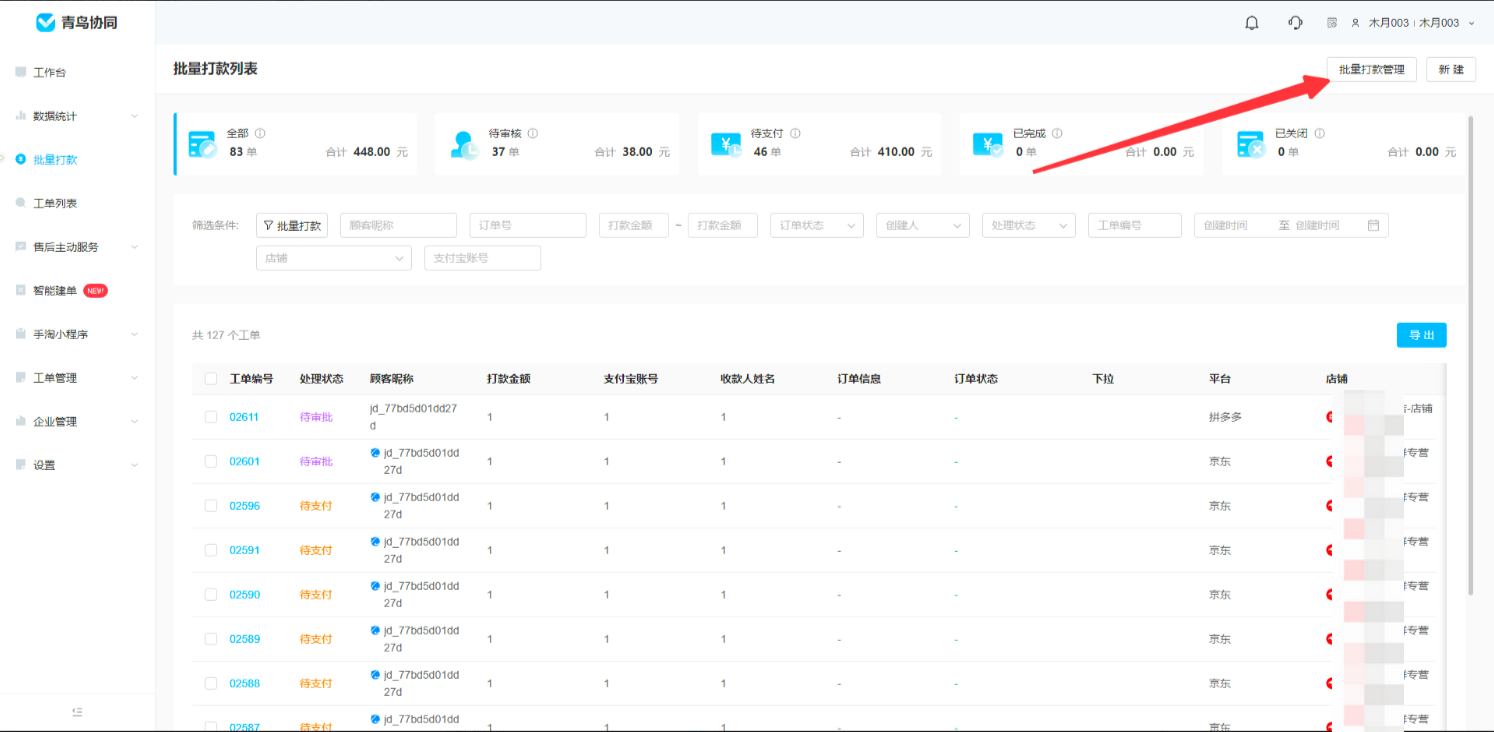Click the 批量打款 sidebar icon
This screenshot has height=732, width=1494.
coord(21,159)
